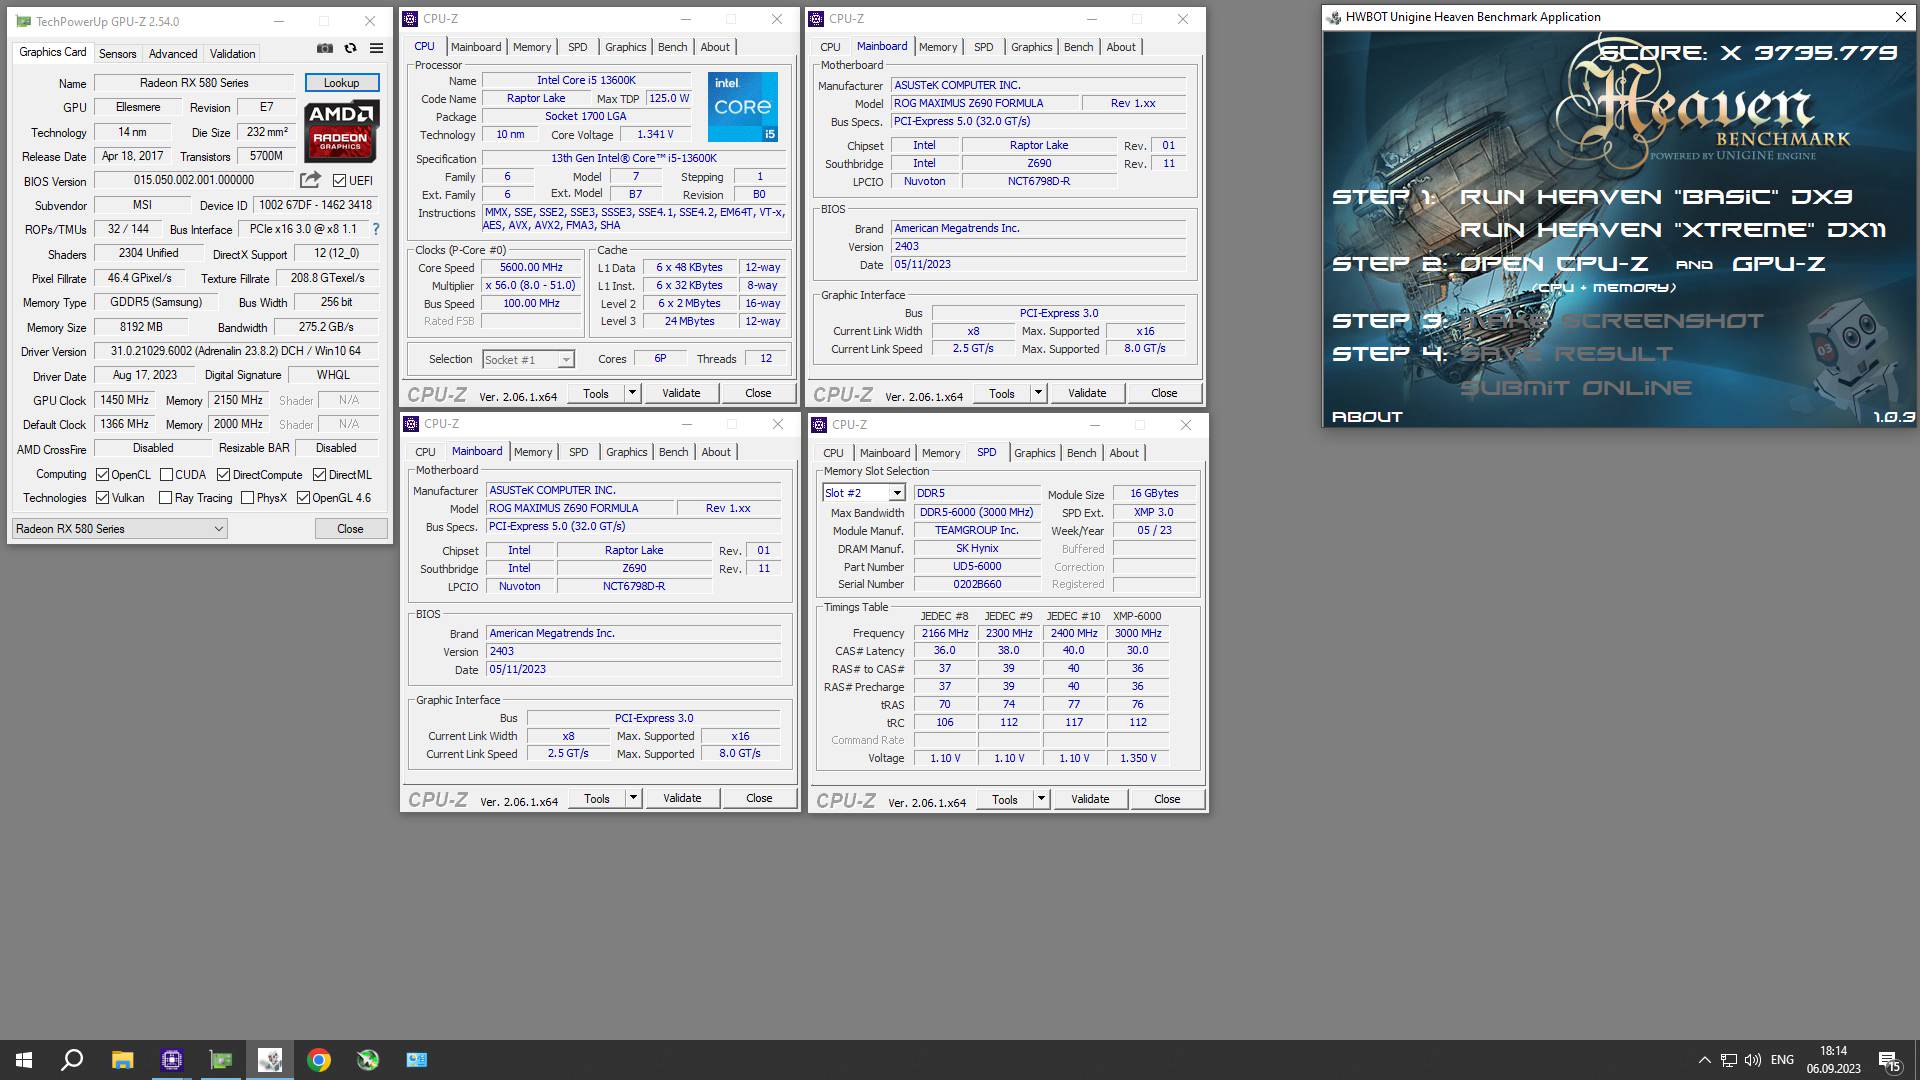Switch to the Validation tab in GPU-Z

click(x=233, y=54)
